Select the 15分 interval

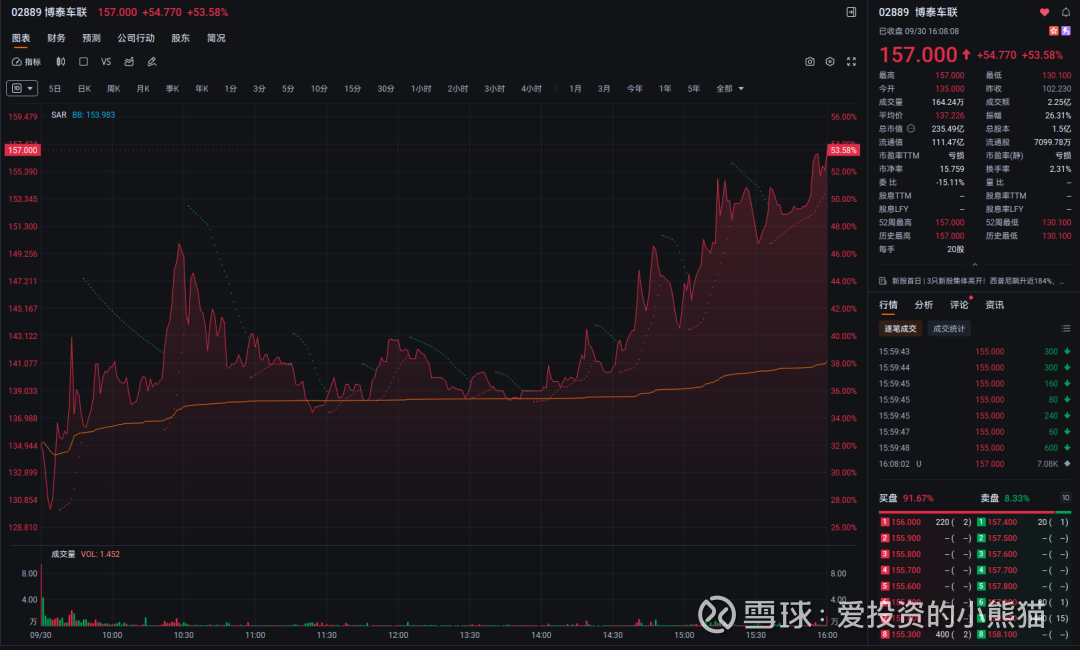(353, 89)
